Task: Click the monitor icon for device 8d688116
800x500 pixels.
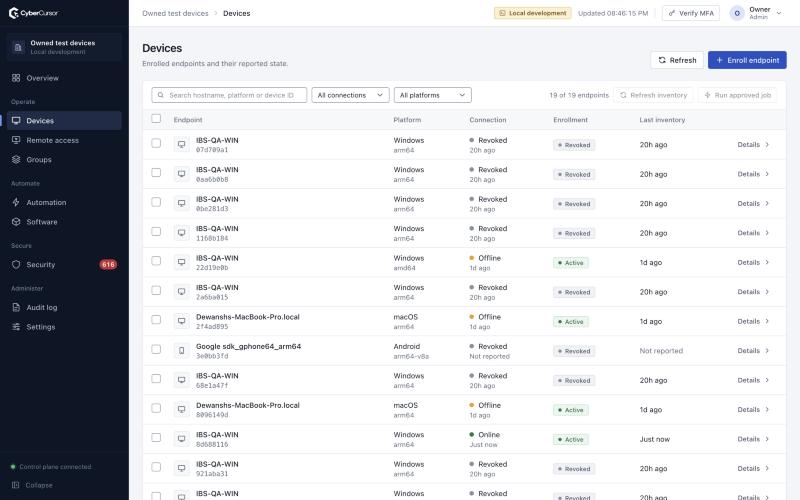Action: (x=181, y=439)
